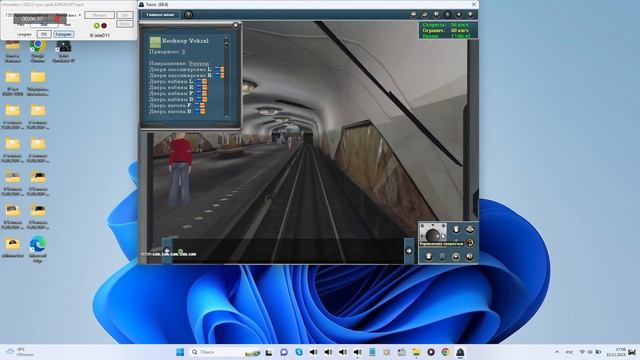The height and width of the screenshot is (360, 640).
Task: Click the red round indicator in Informator
Action: click(104, 25)
